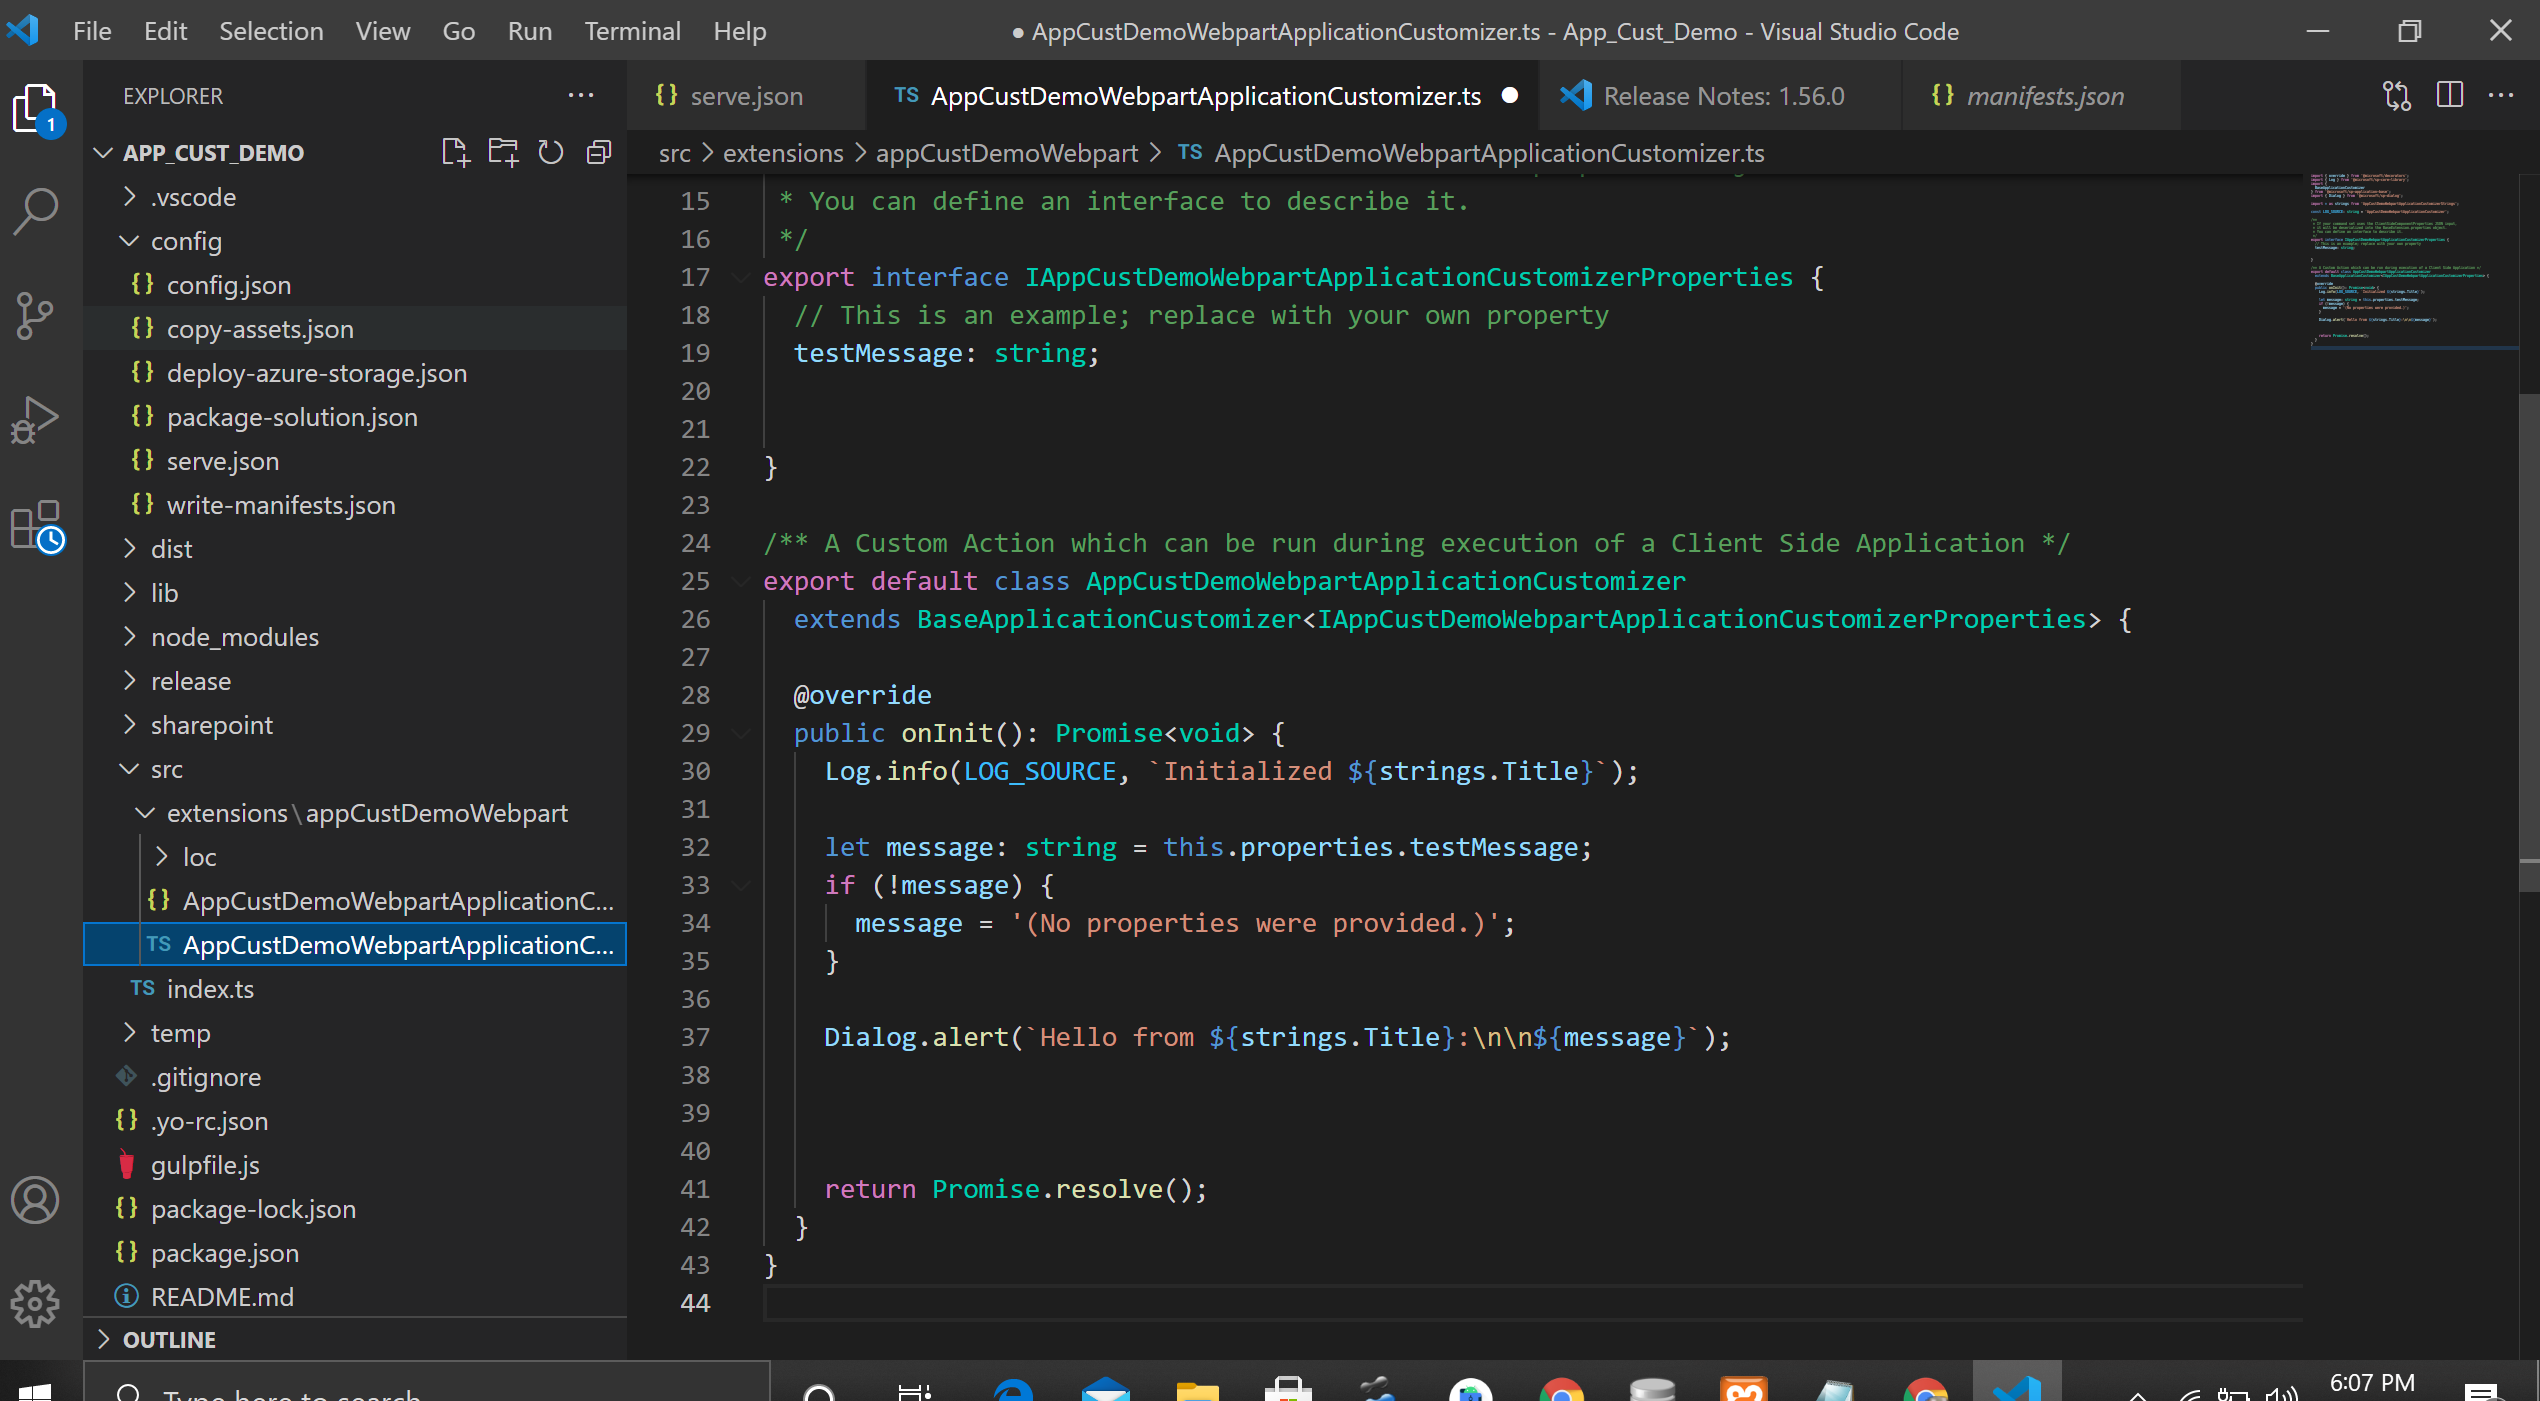Refresh the explorer tree
The height and width of the screenshot is (1401, 2540).
pyautogui.click(x=551, y=152)
